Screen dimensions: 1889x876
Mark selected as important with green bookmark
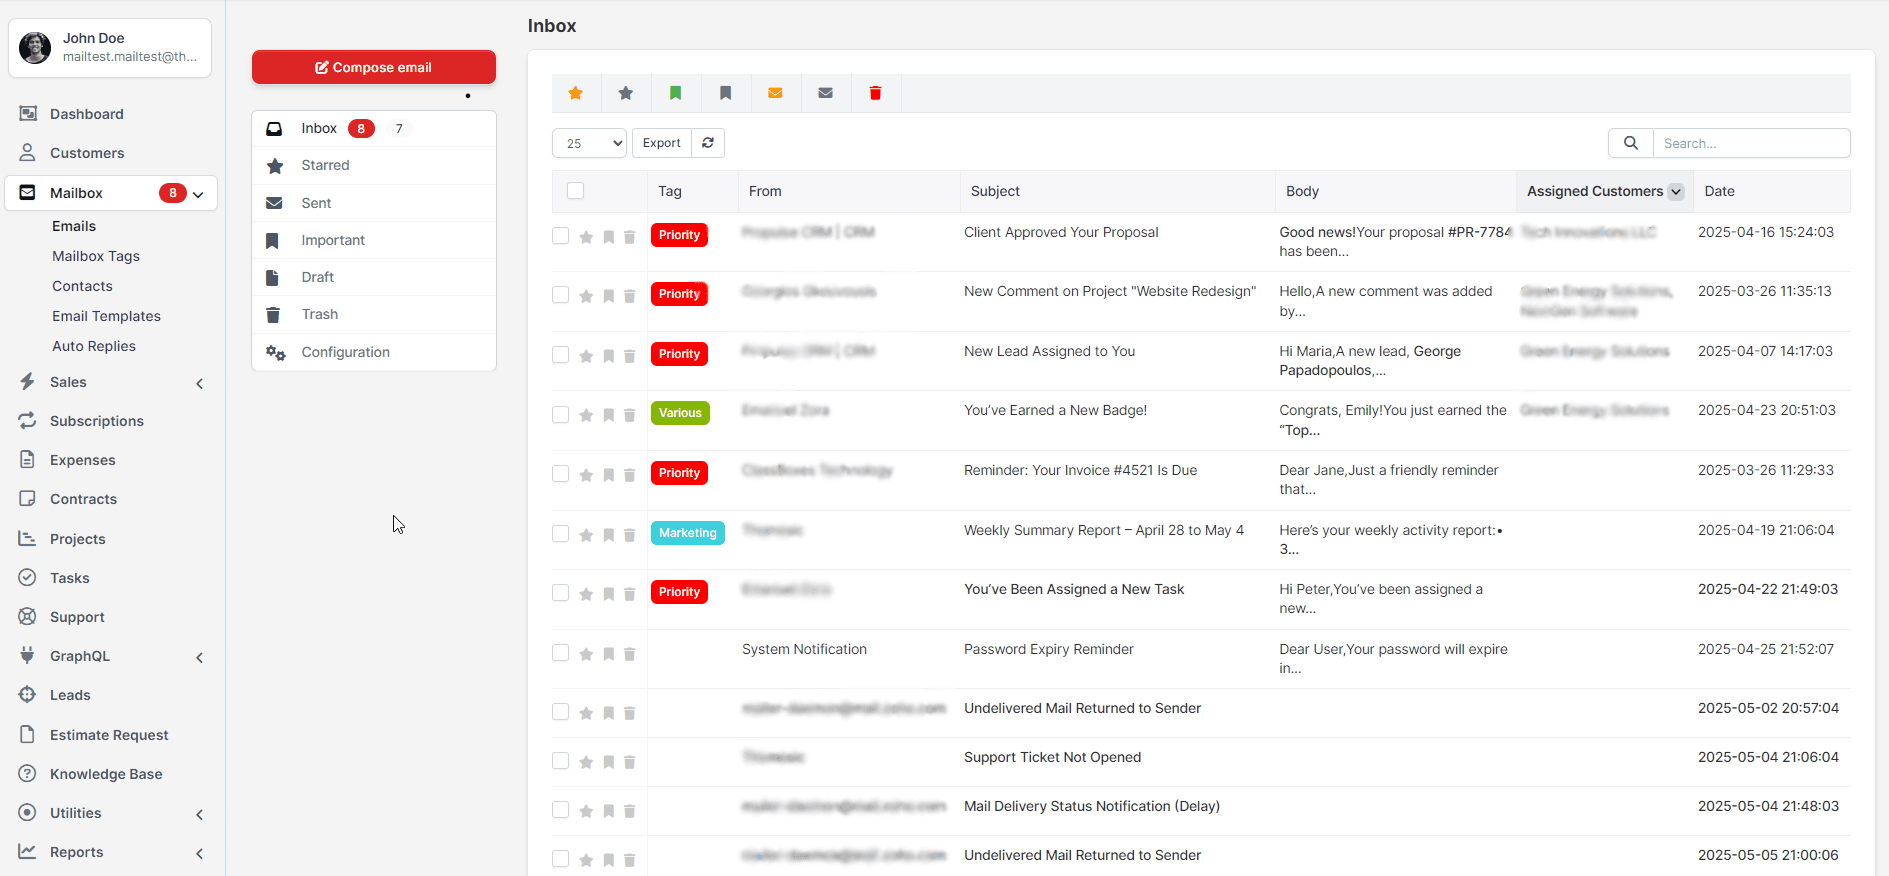pos(676,93)
